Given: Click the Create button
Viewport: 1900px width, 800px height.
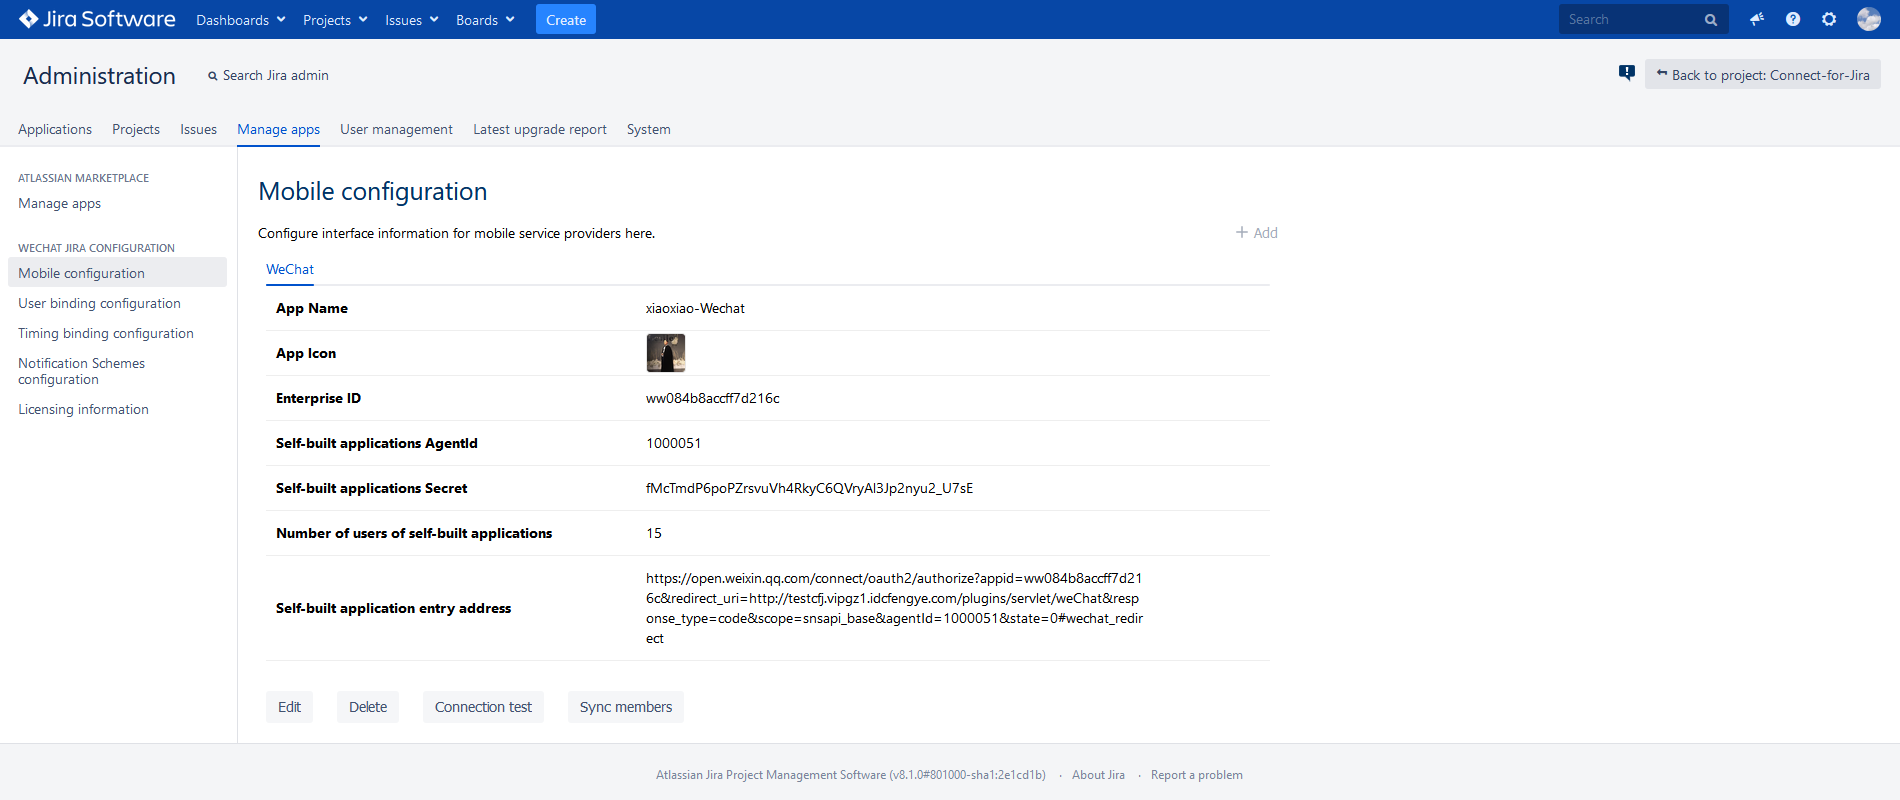Looking at the screenshot, I should (x=566, y=20).
